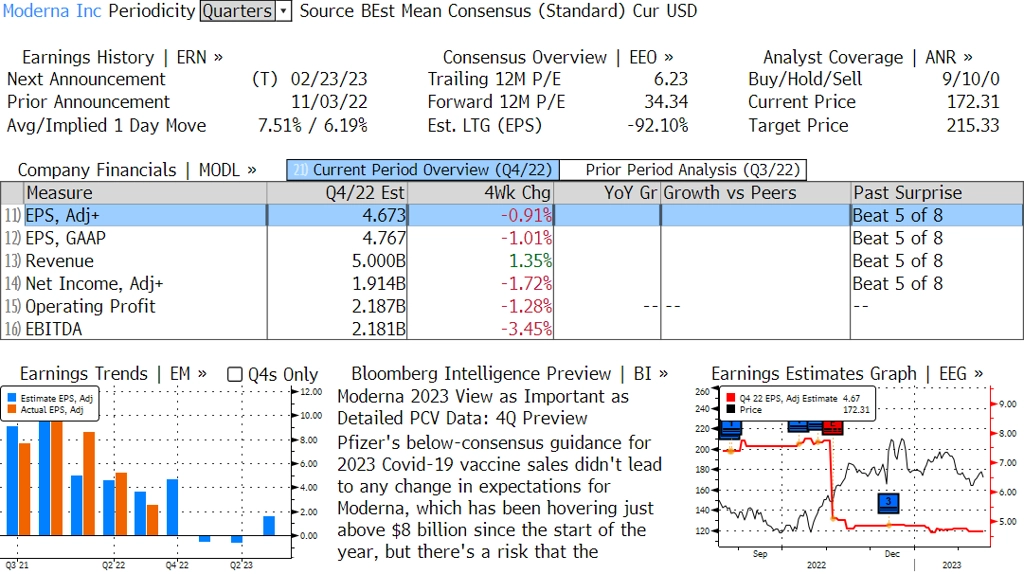The image size is (1024, 574).
Task: Click Net Income Adj+ estimate 1.914B
Action: pyautogui.click(x=379, y=284)
